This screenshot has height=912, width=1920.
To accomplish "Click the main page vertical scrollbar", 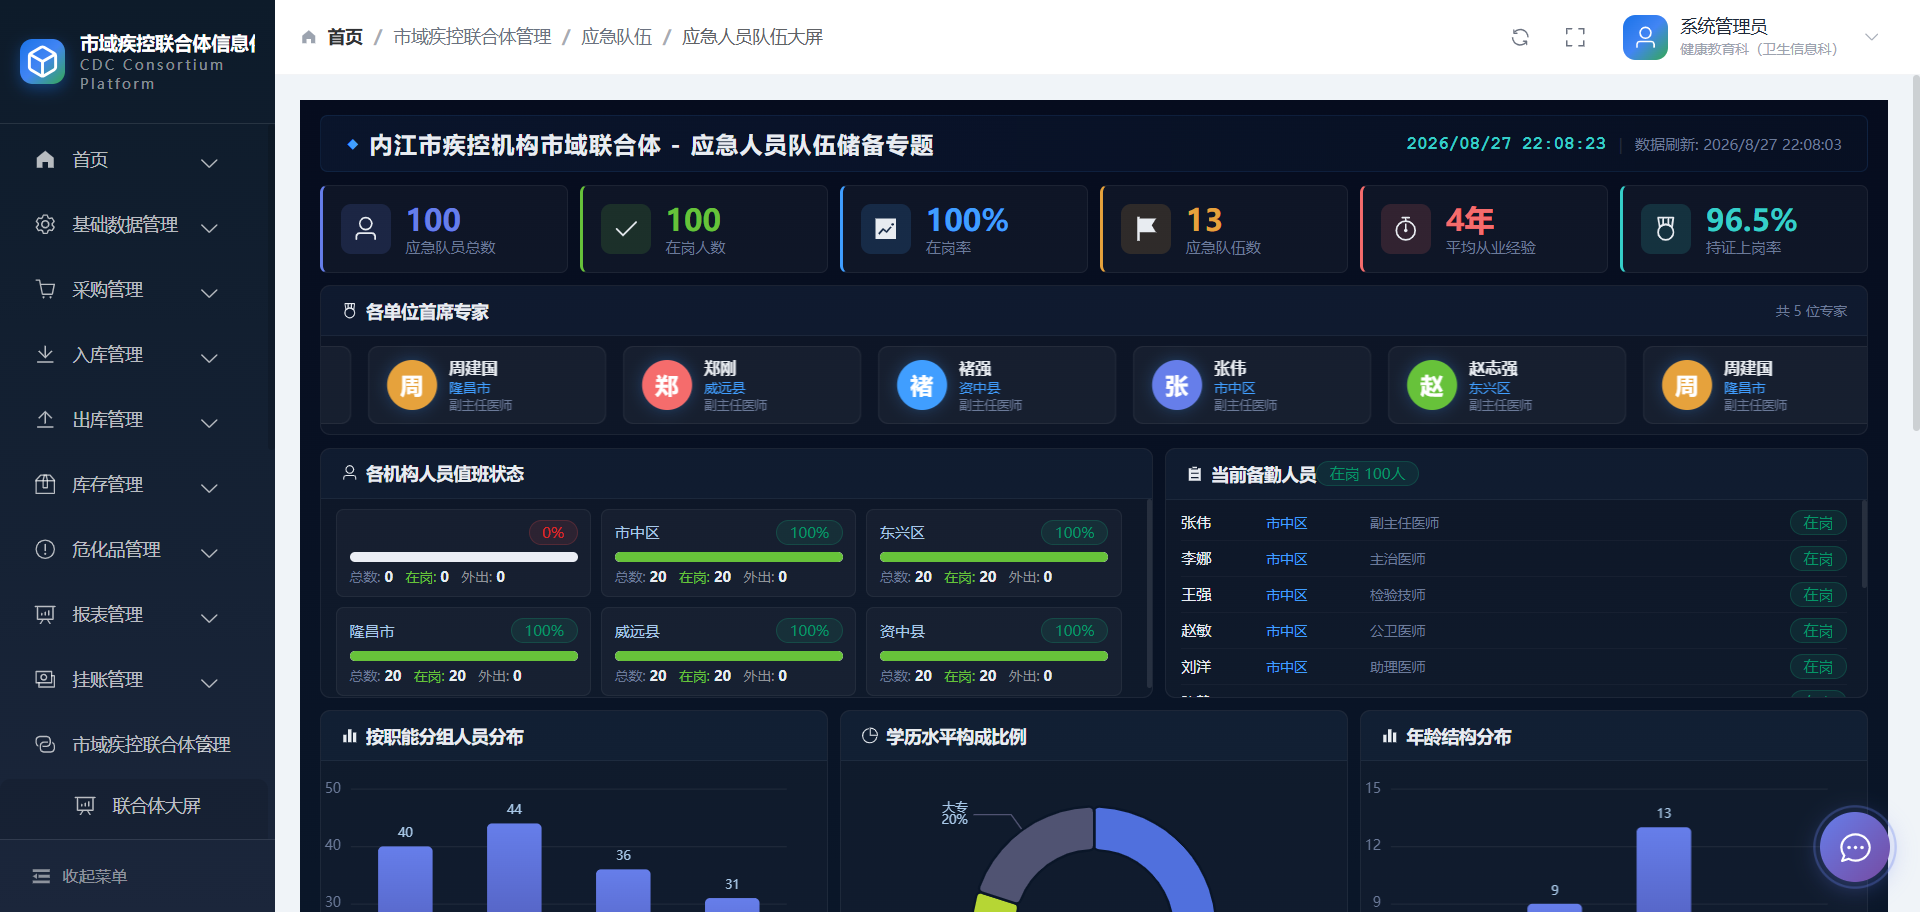I will pyautogui.click(x=1915, y=255).
